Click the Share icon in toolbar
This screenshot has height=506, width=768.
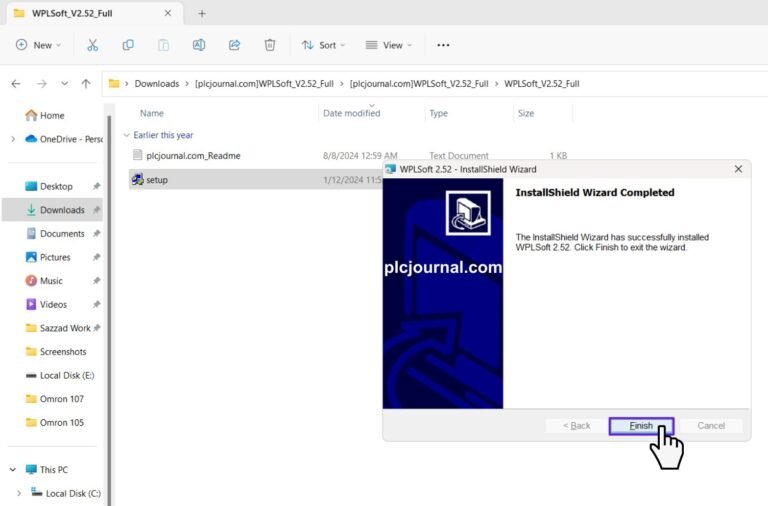234,45
